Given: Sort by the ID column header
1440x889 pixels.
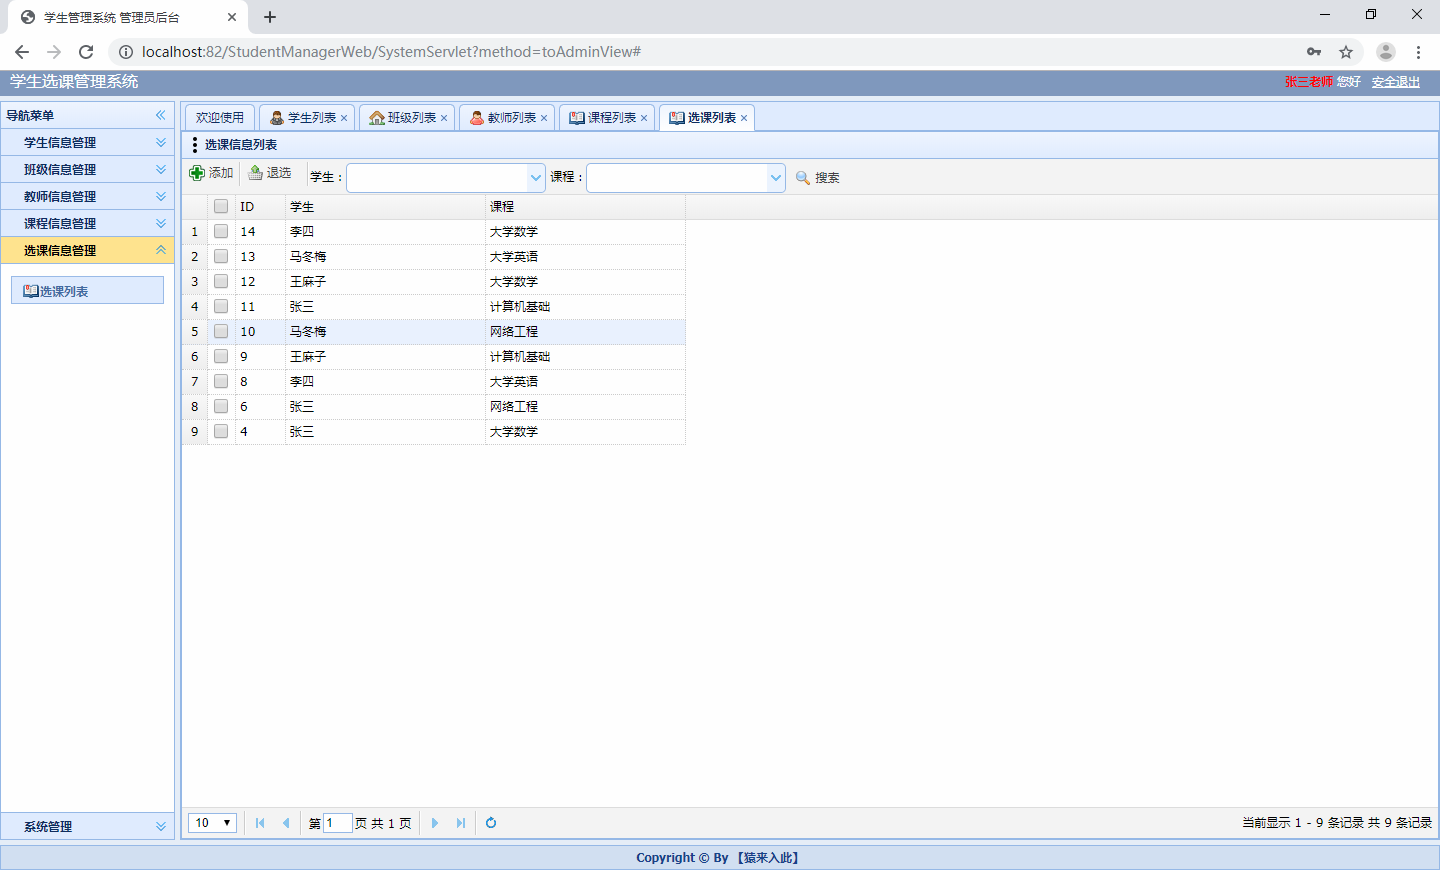Looking at the screenshot, I should pos(260,207).
